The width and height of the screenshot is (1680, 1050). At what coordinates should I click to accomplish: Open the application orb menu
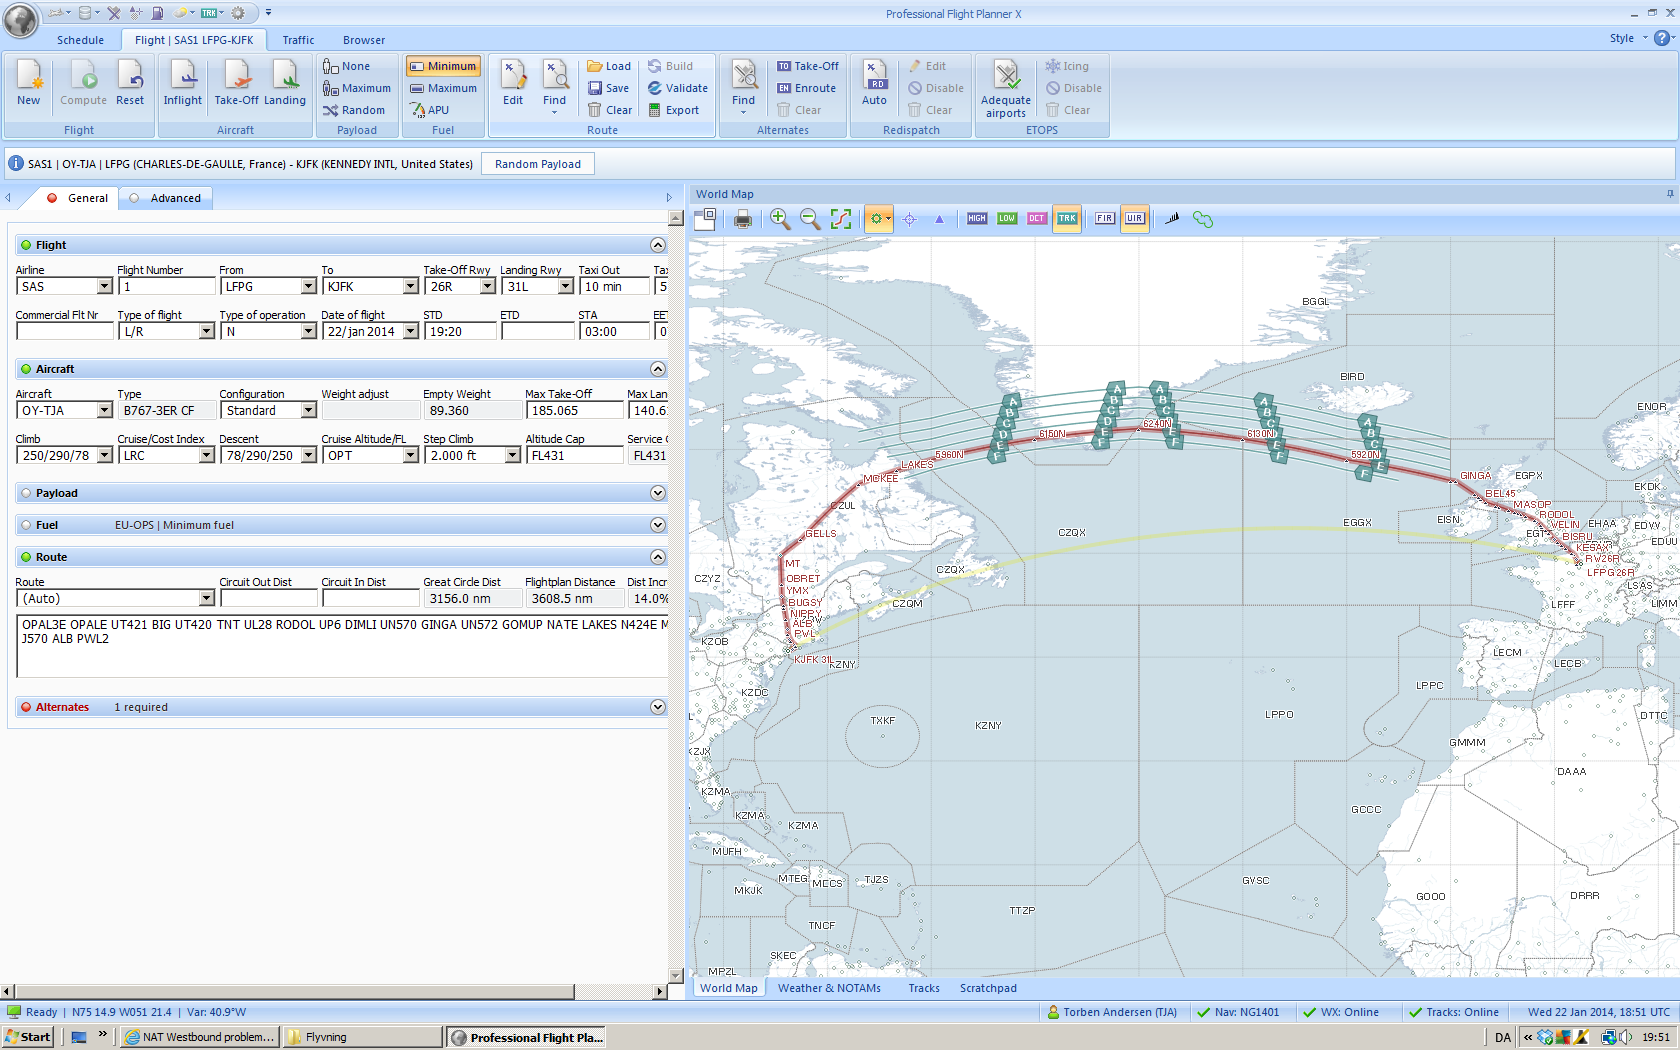(20, 19)
